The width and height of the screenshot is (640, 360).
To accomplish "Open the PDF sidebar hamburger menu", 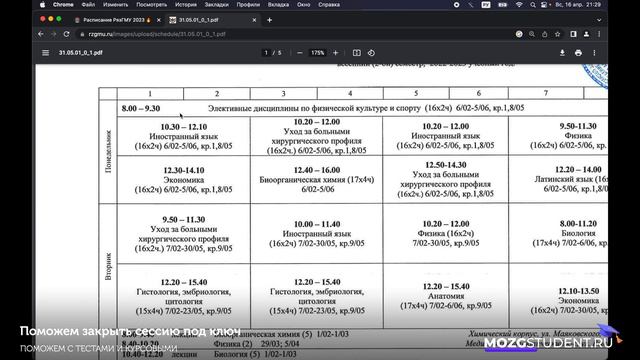I will point(45,53).
